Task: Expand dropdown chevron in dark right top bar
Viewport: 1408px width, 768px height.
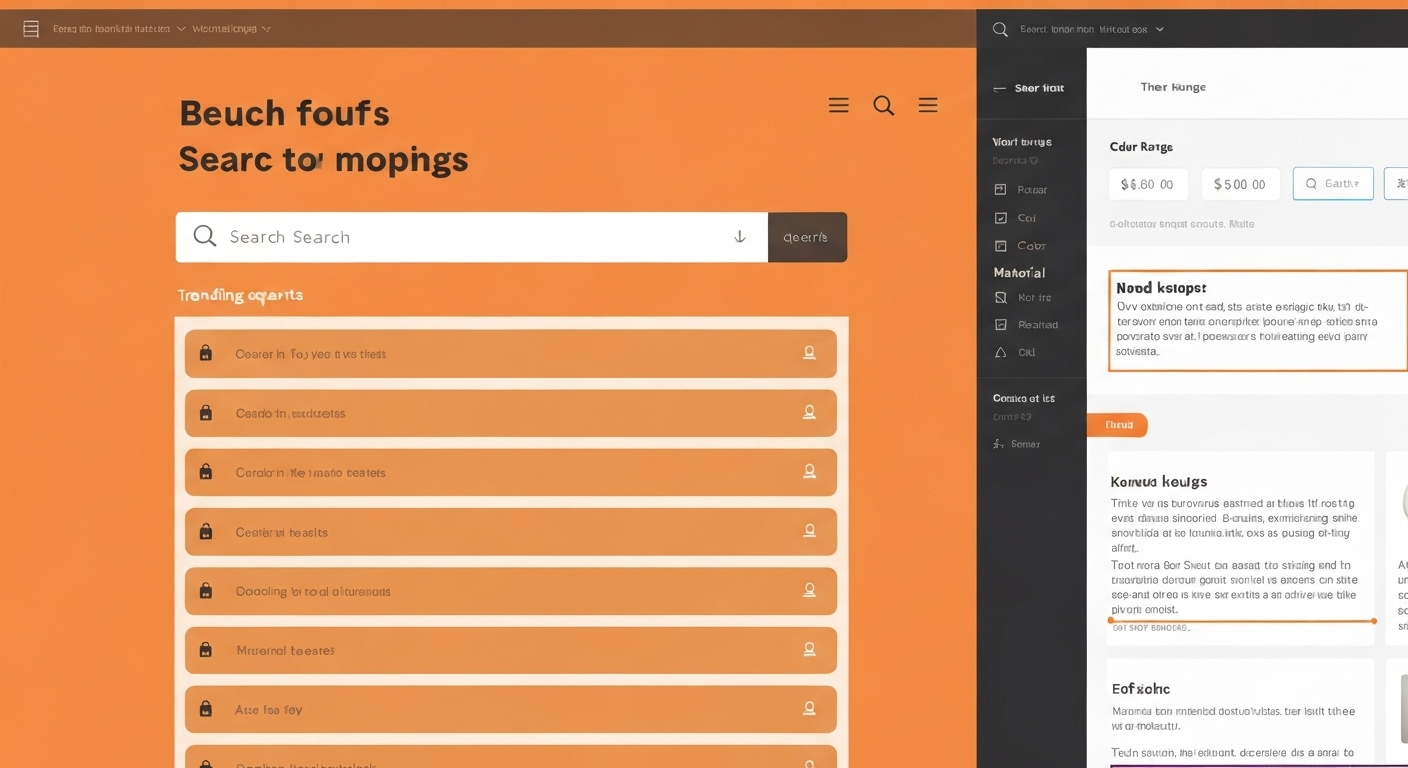Action: tap(1160, 29)
